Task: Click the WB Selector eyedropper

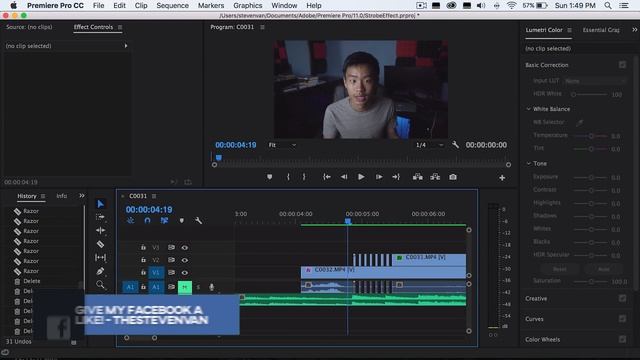Action: [x=580, y=122]
